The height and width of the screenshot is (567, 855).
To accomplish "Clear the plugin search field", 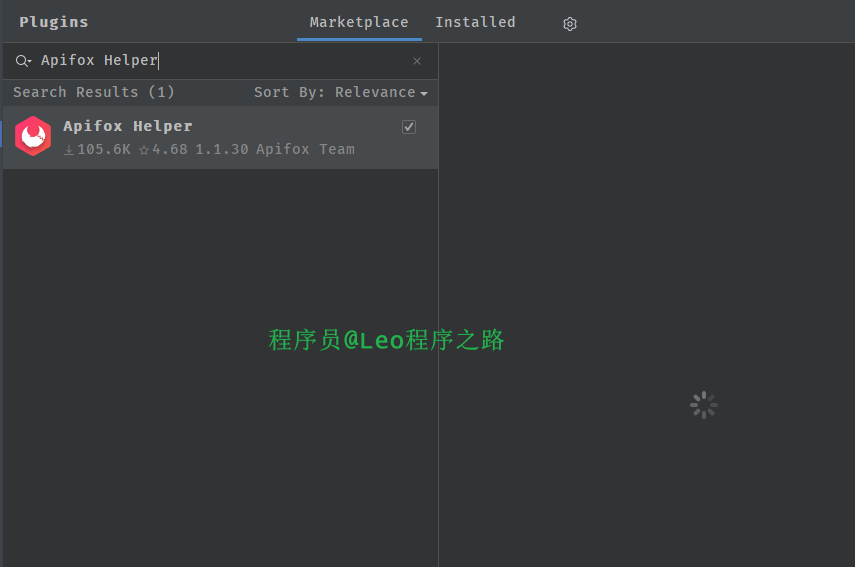I will point(417,61).
